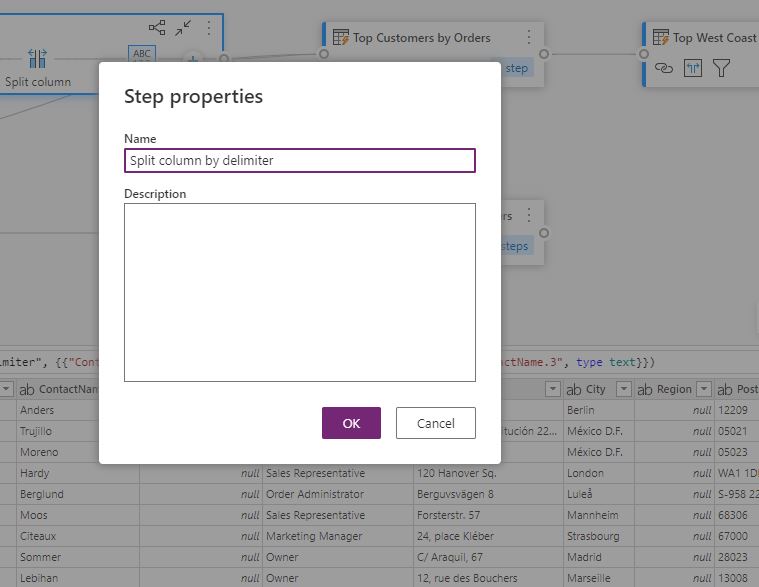Open the selected query node's three-dot menu
This screenshot has width=759, height=587.
point(209,28)
